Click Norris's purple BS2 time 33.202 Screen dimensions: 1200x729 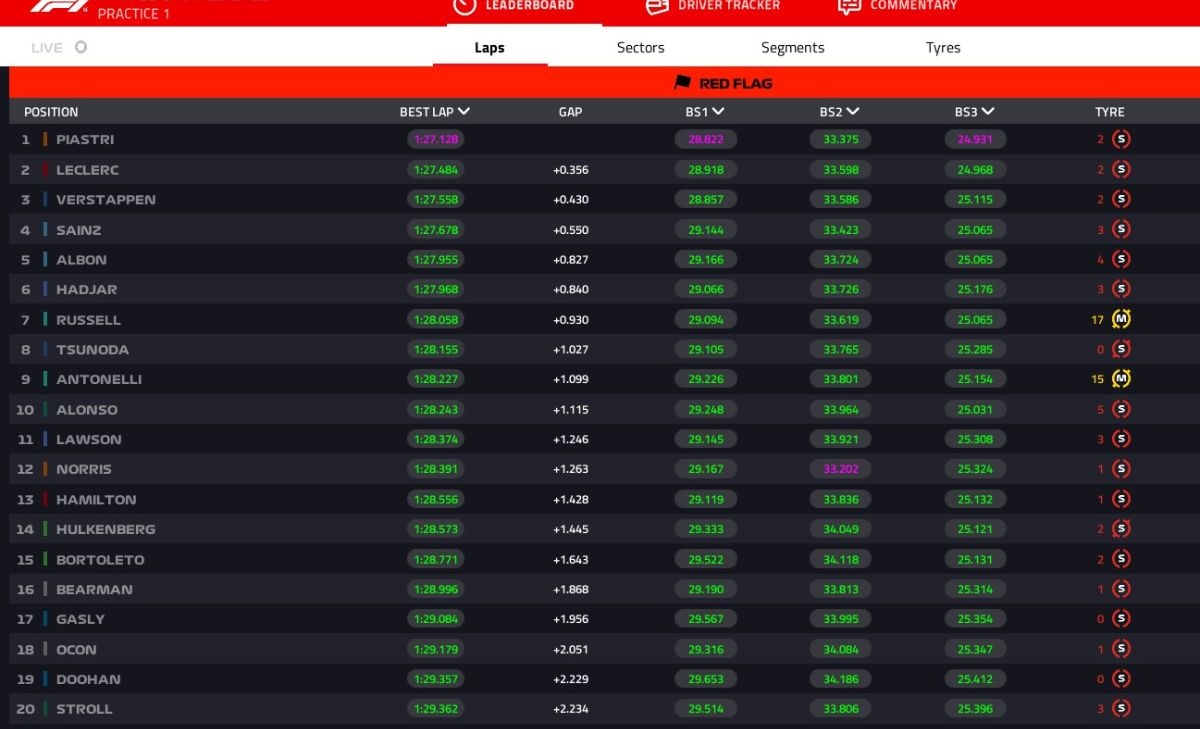click(840, 469)
